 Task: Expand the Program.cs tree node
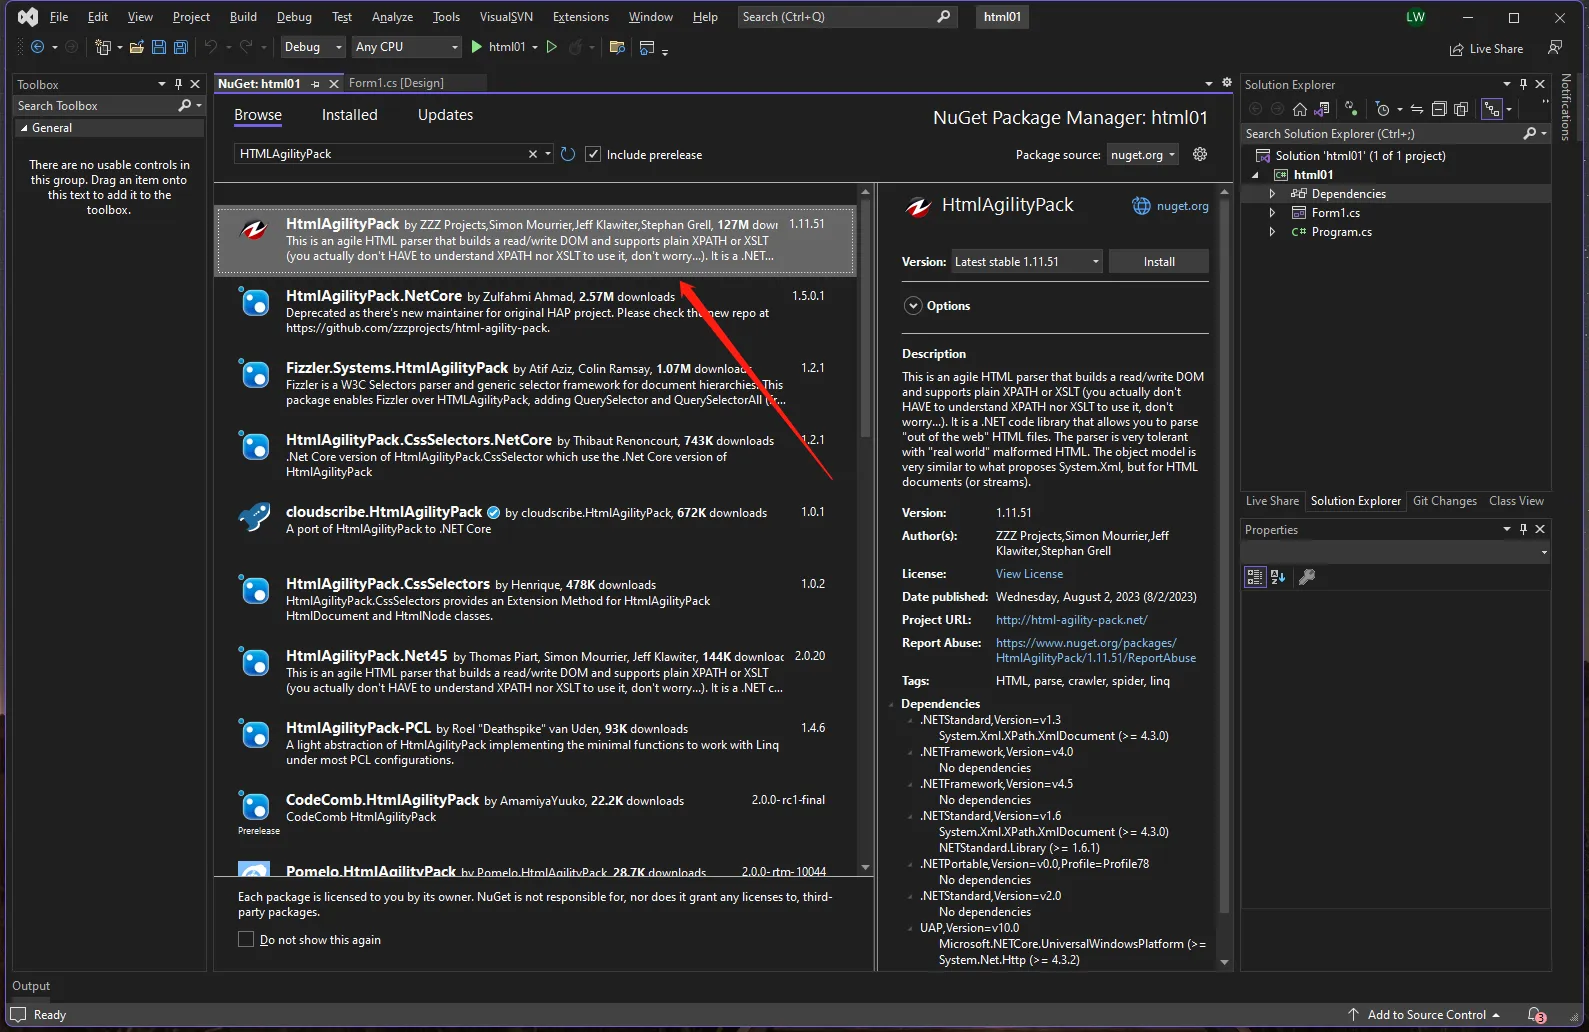1272,232
